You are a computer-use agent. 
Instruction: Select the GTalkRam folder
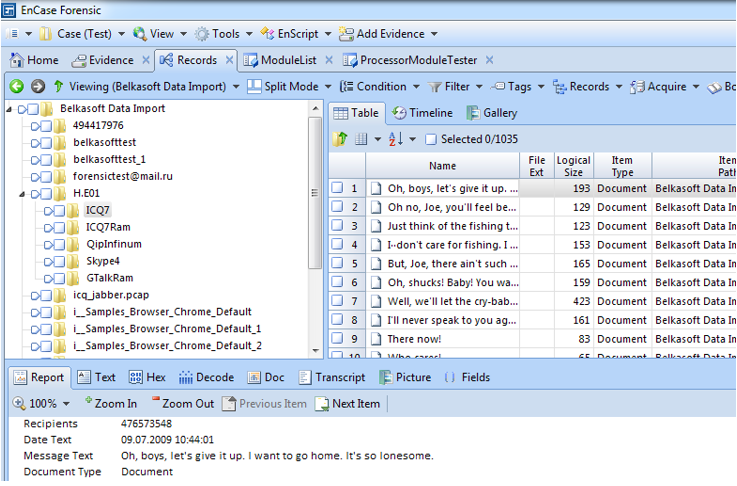tap(110, 278)
